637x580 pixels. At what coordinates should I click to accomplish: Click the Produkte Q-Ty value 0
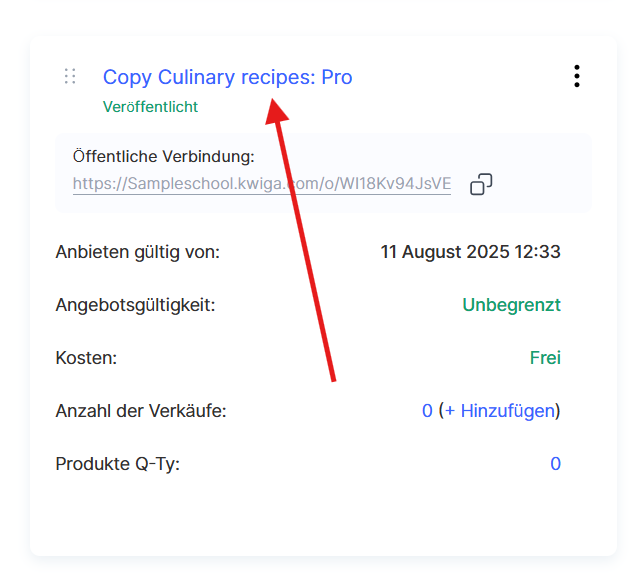[555, 464]
